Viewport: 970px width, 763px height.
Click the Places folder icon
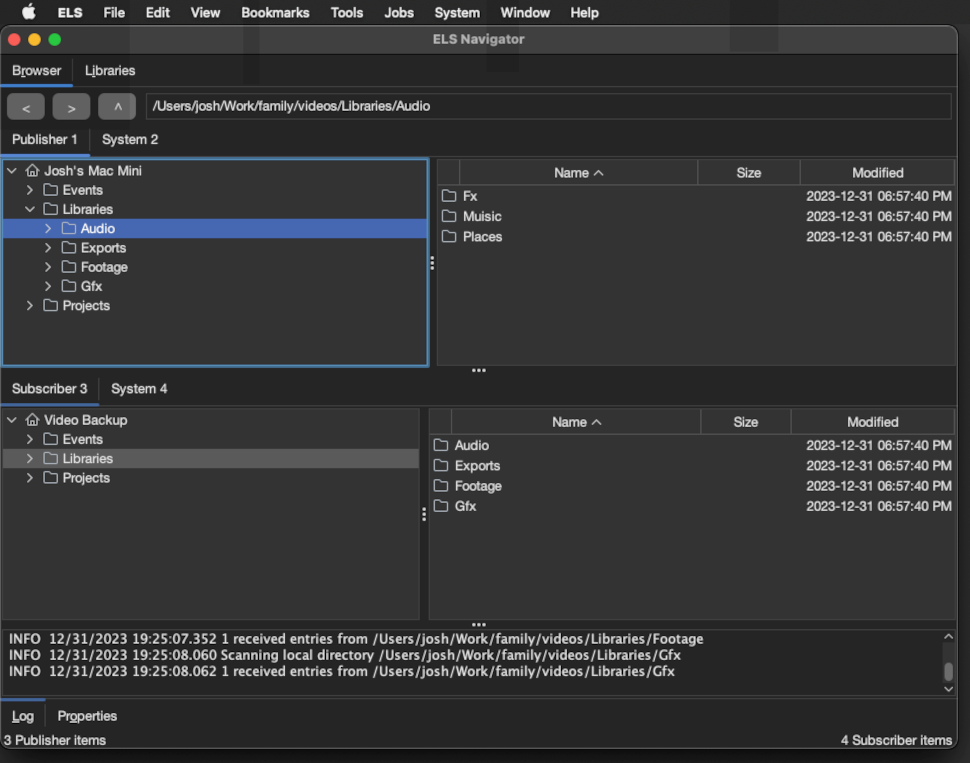tap(449, 237)
